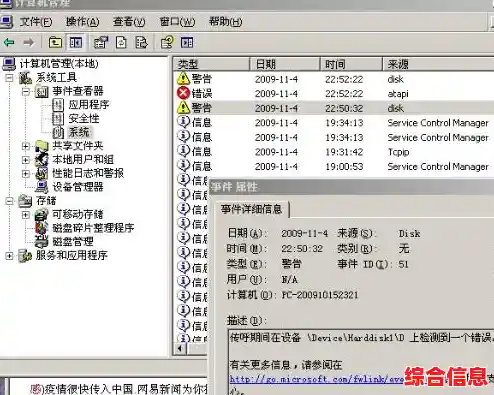Click the 设备管理器 label in tree
494x395 pixels.
[78, 187]
